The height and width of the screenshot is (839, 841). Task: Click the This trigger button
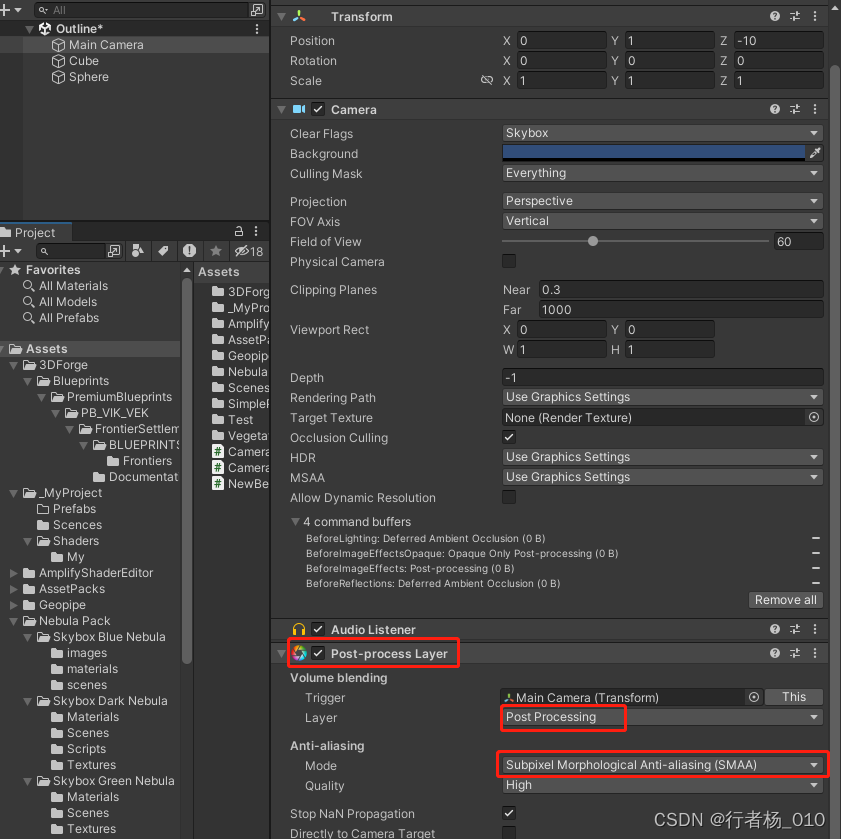coord(794,696)
